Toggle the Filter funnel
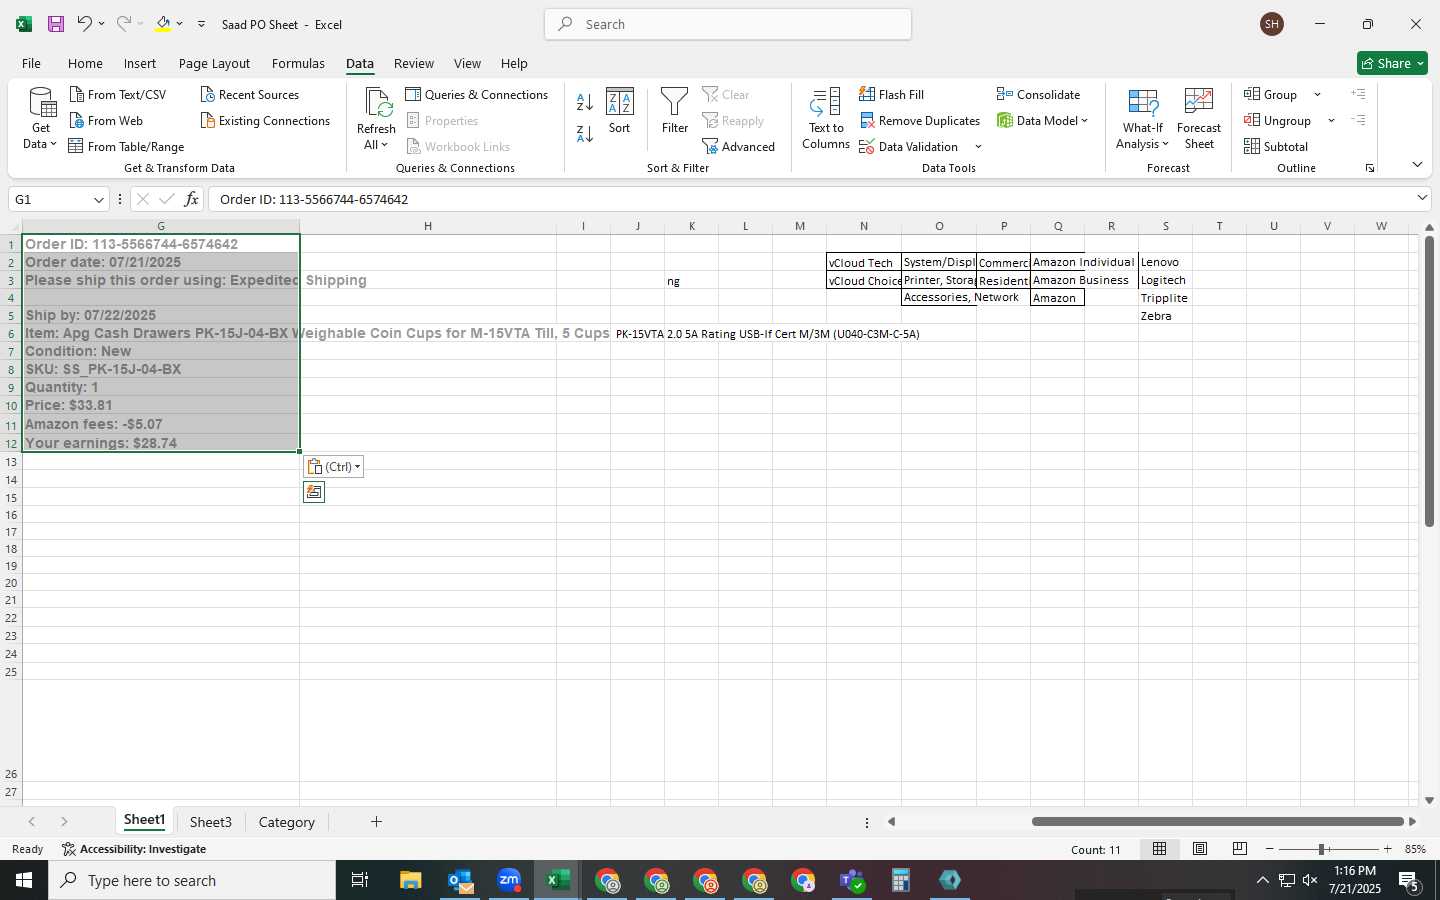Viewport: 1440px width, 900px height. point(675,111)
